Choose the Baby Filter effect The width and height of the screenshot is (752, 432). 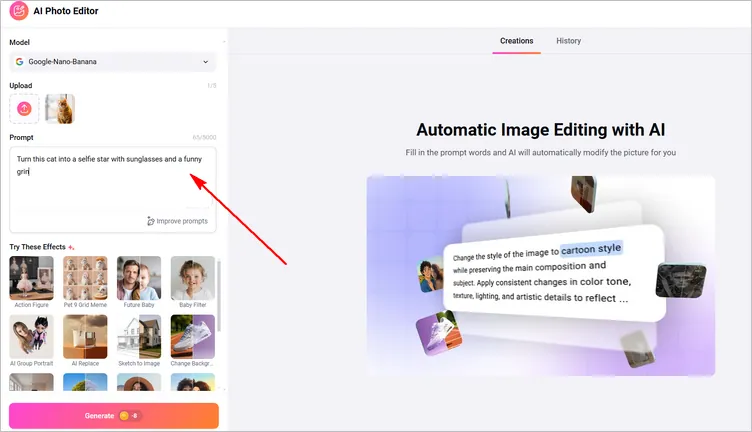pos(192,278)
